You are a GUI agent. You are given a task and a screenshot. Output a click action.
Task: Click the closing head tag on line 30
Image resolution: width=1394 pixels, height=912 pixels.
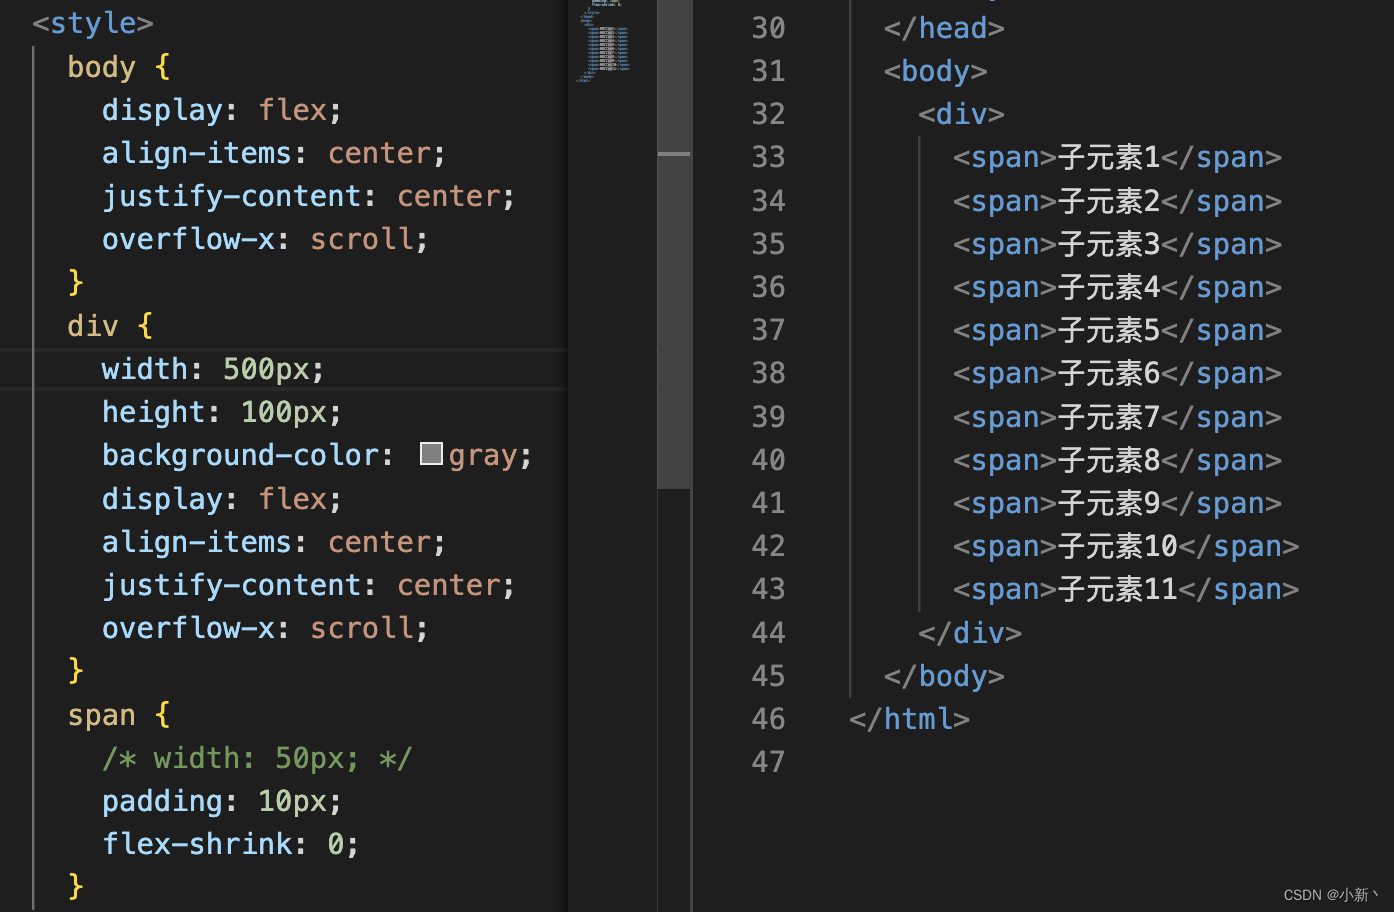943,27
